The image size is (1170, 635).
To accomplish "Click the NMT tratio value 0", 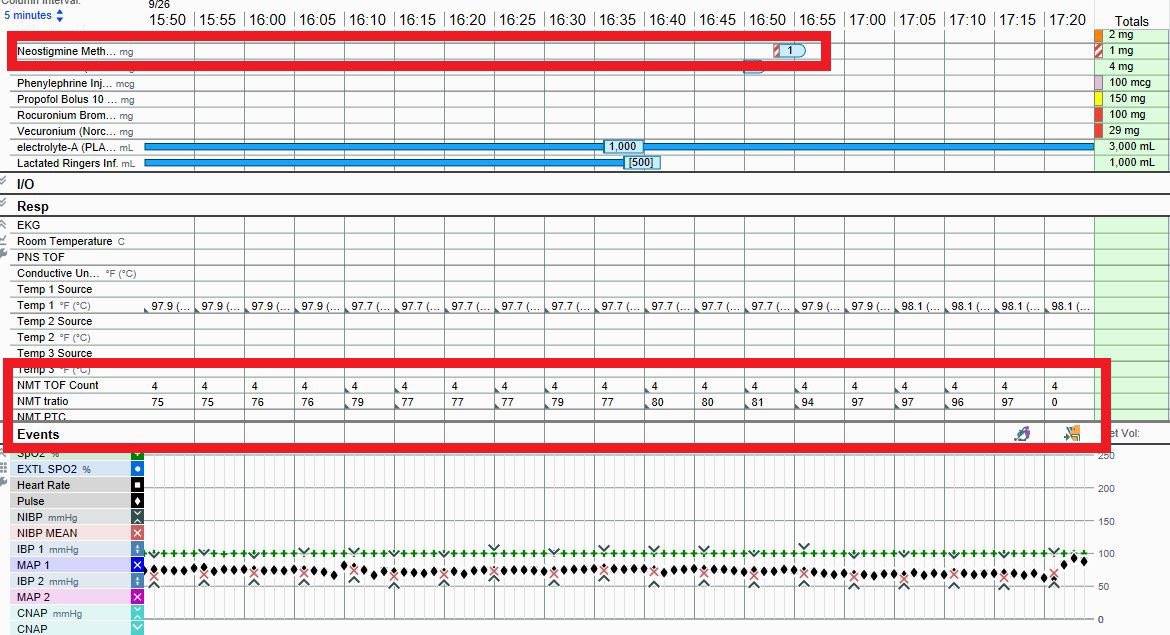I will [1054, 402].
